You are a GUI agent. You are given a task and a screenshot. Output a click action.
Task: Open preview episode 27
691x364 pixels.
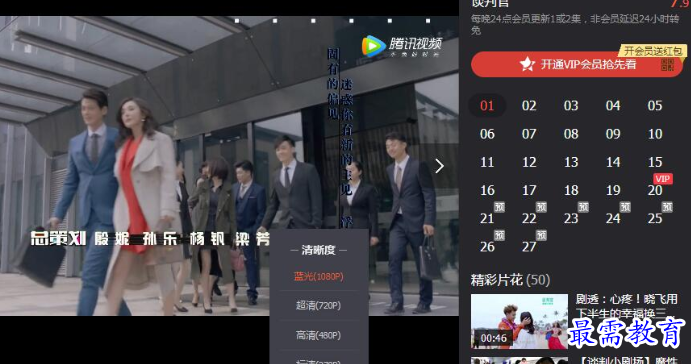[529, 247]
